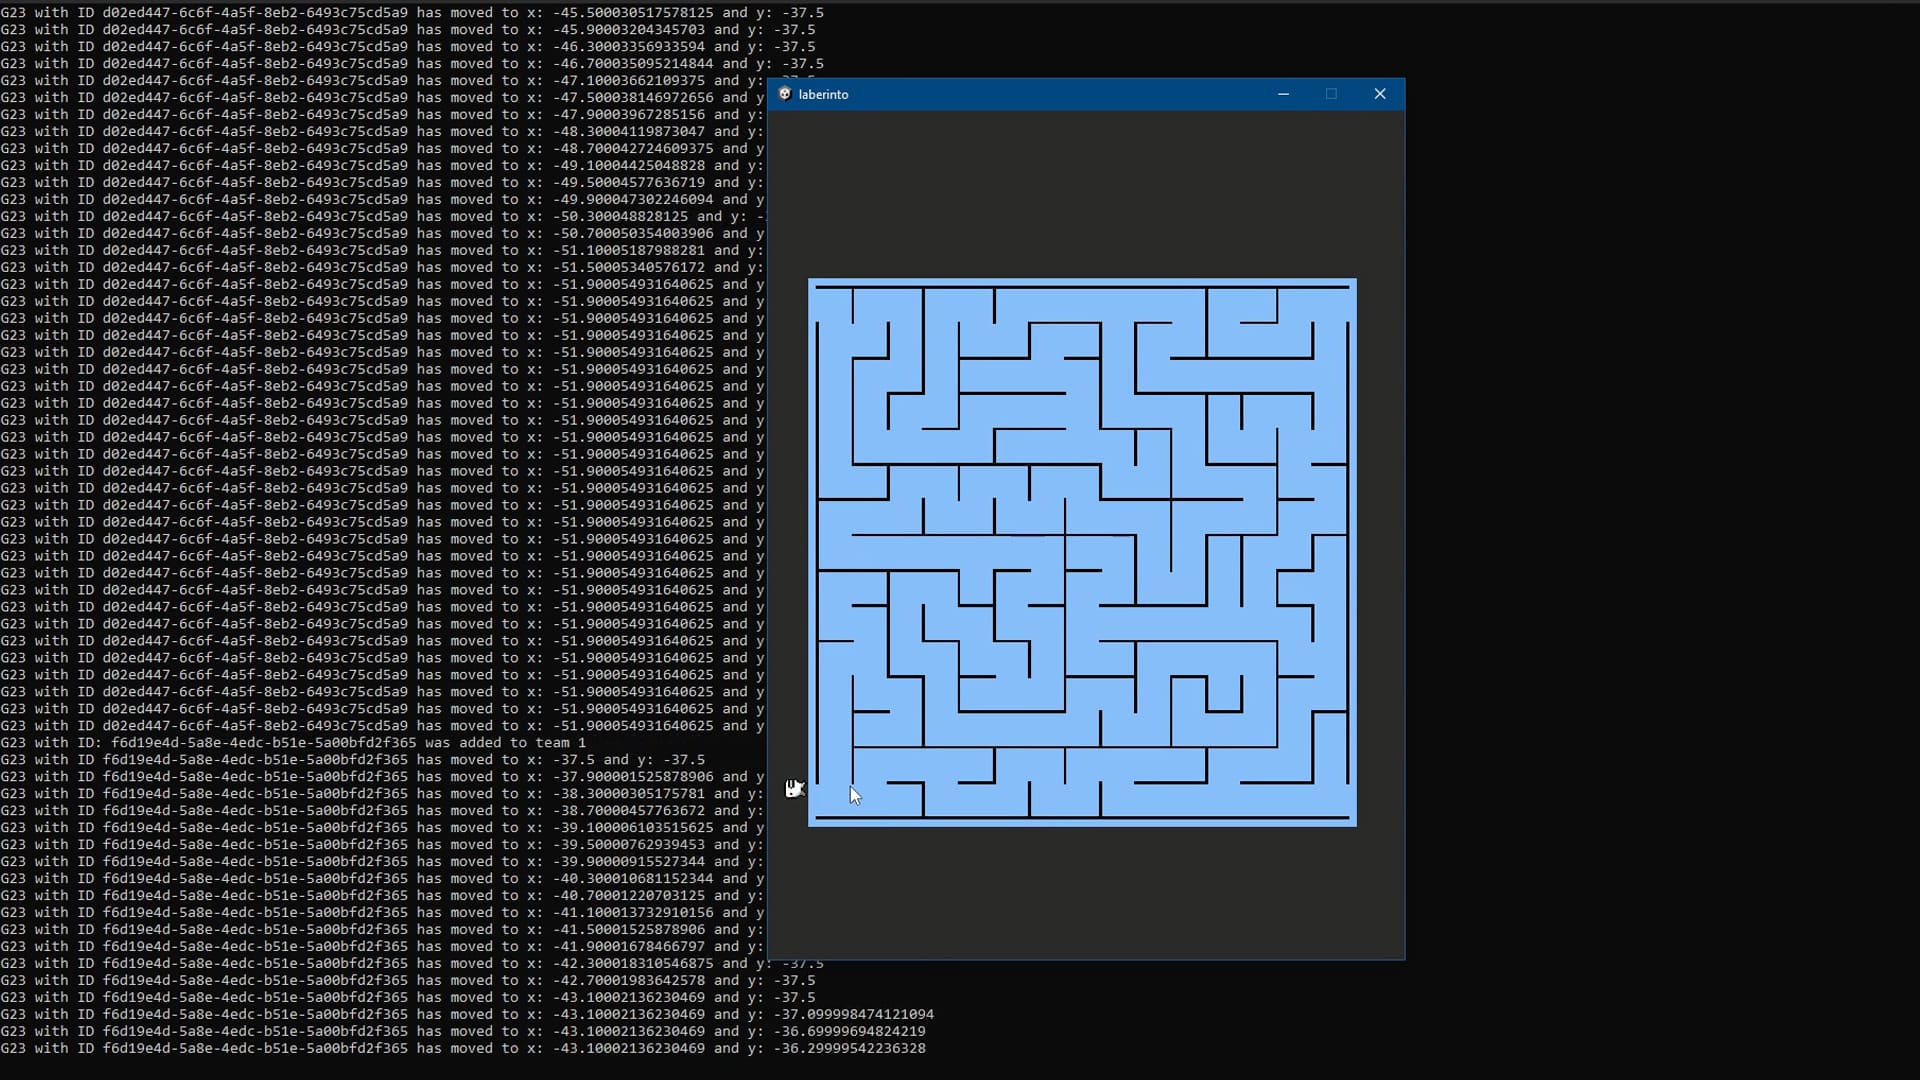1920x1080 pixels.
Task: Click the blue maze's bottom-right corner cell
Action: click(x=1331, y=801)
